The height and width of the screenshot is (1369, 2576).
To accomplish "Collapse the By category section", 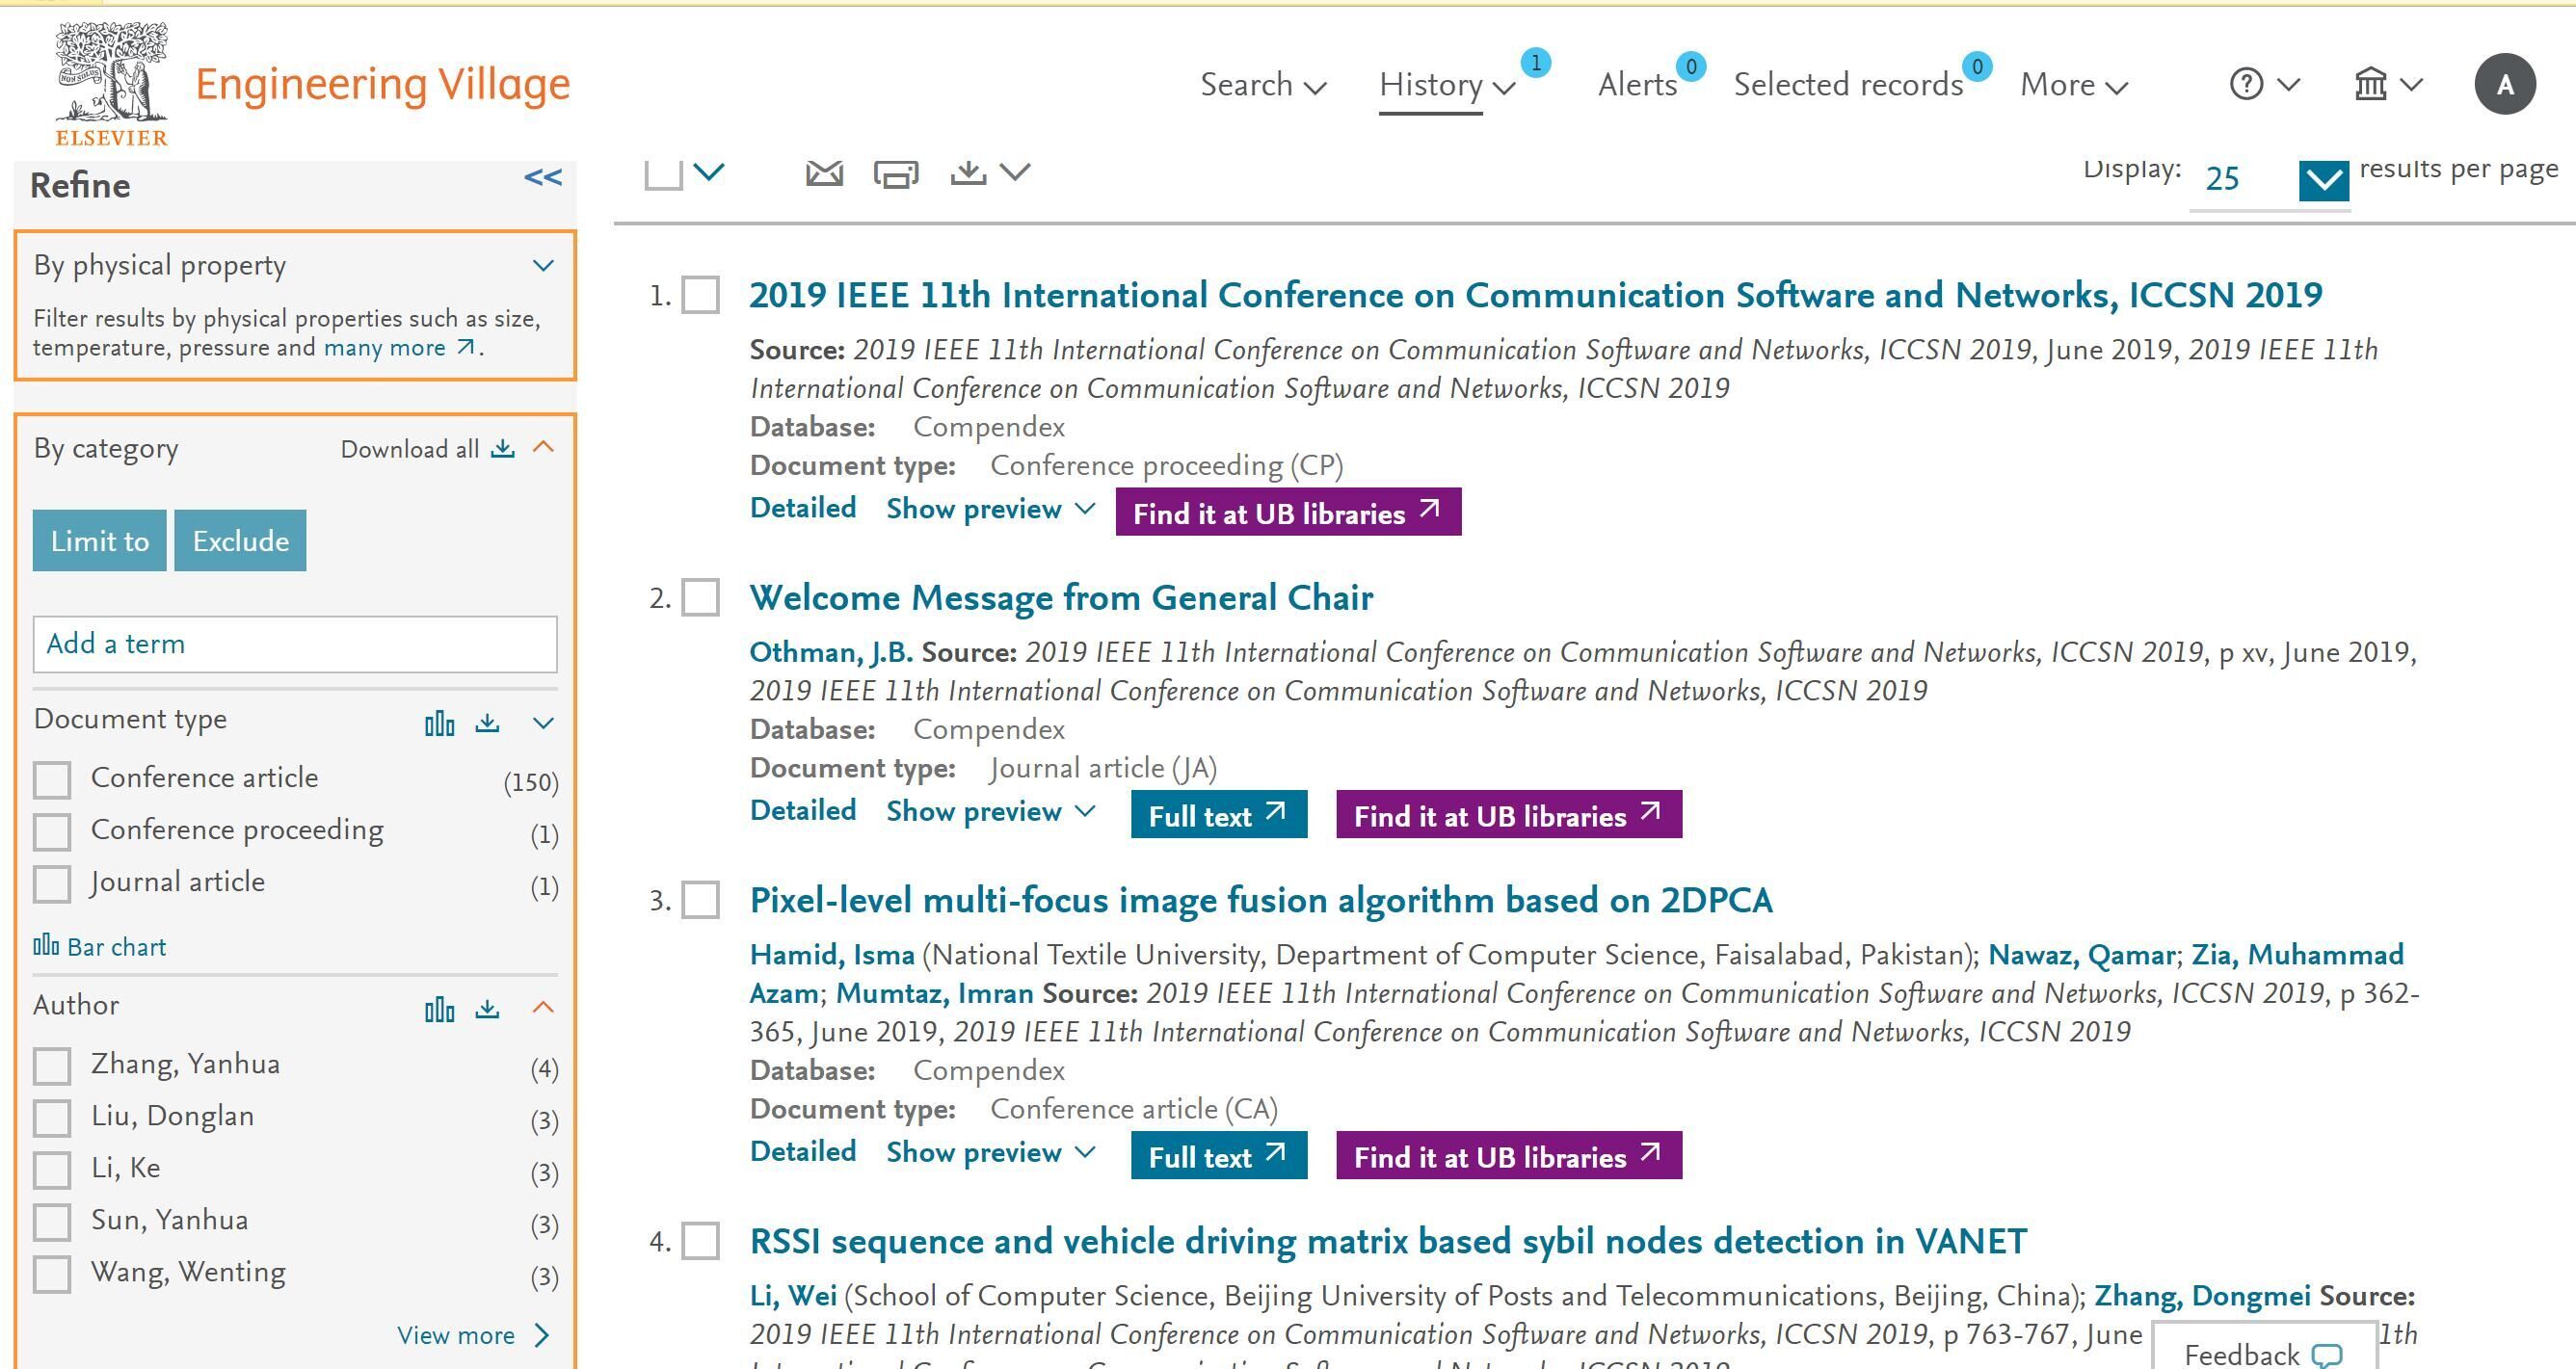I will point(543,447).
